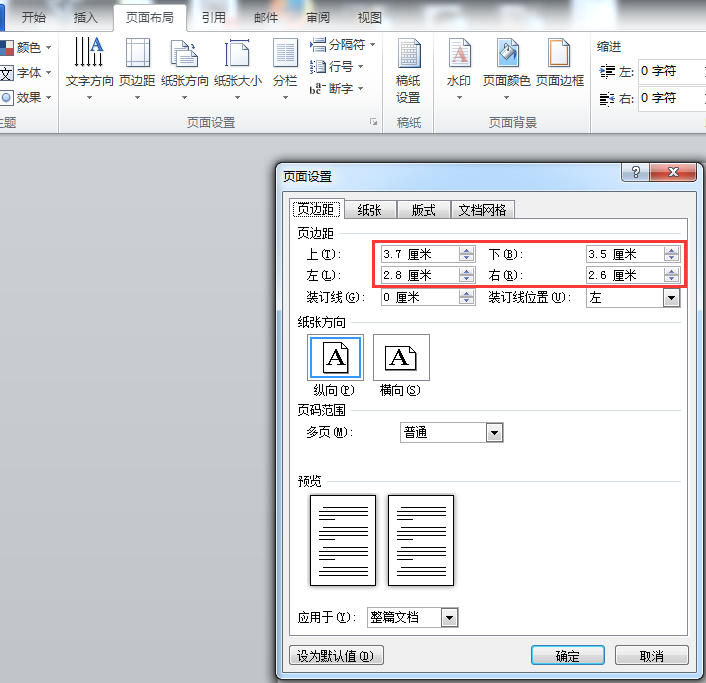Viewport: 706px width, 683px height.
Task: Open the 分栏 columns icon
Action: tap(285, 68)
